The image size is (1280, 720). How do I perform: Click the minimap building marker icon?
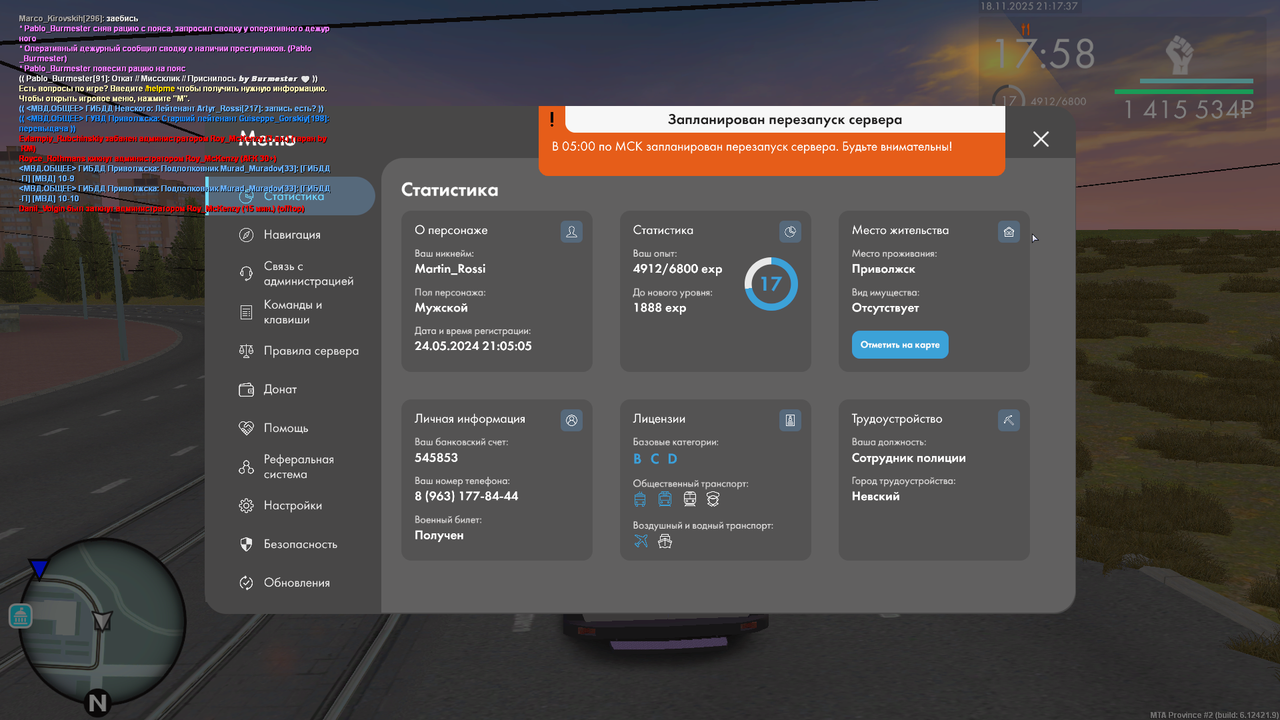pos(20,616)
